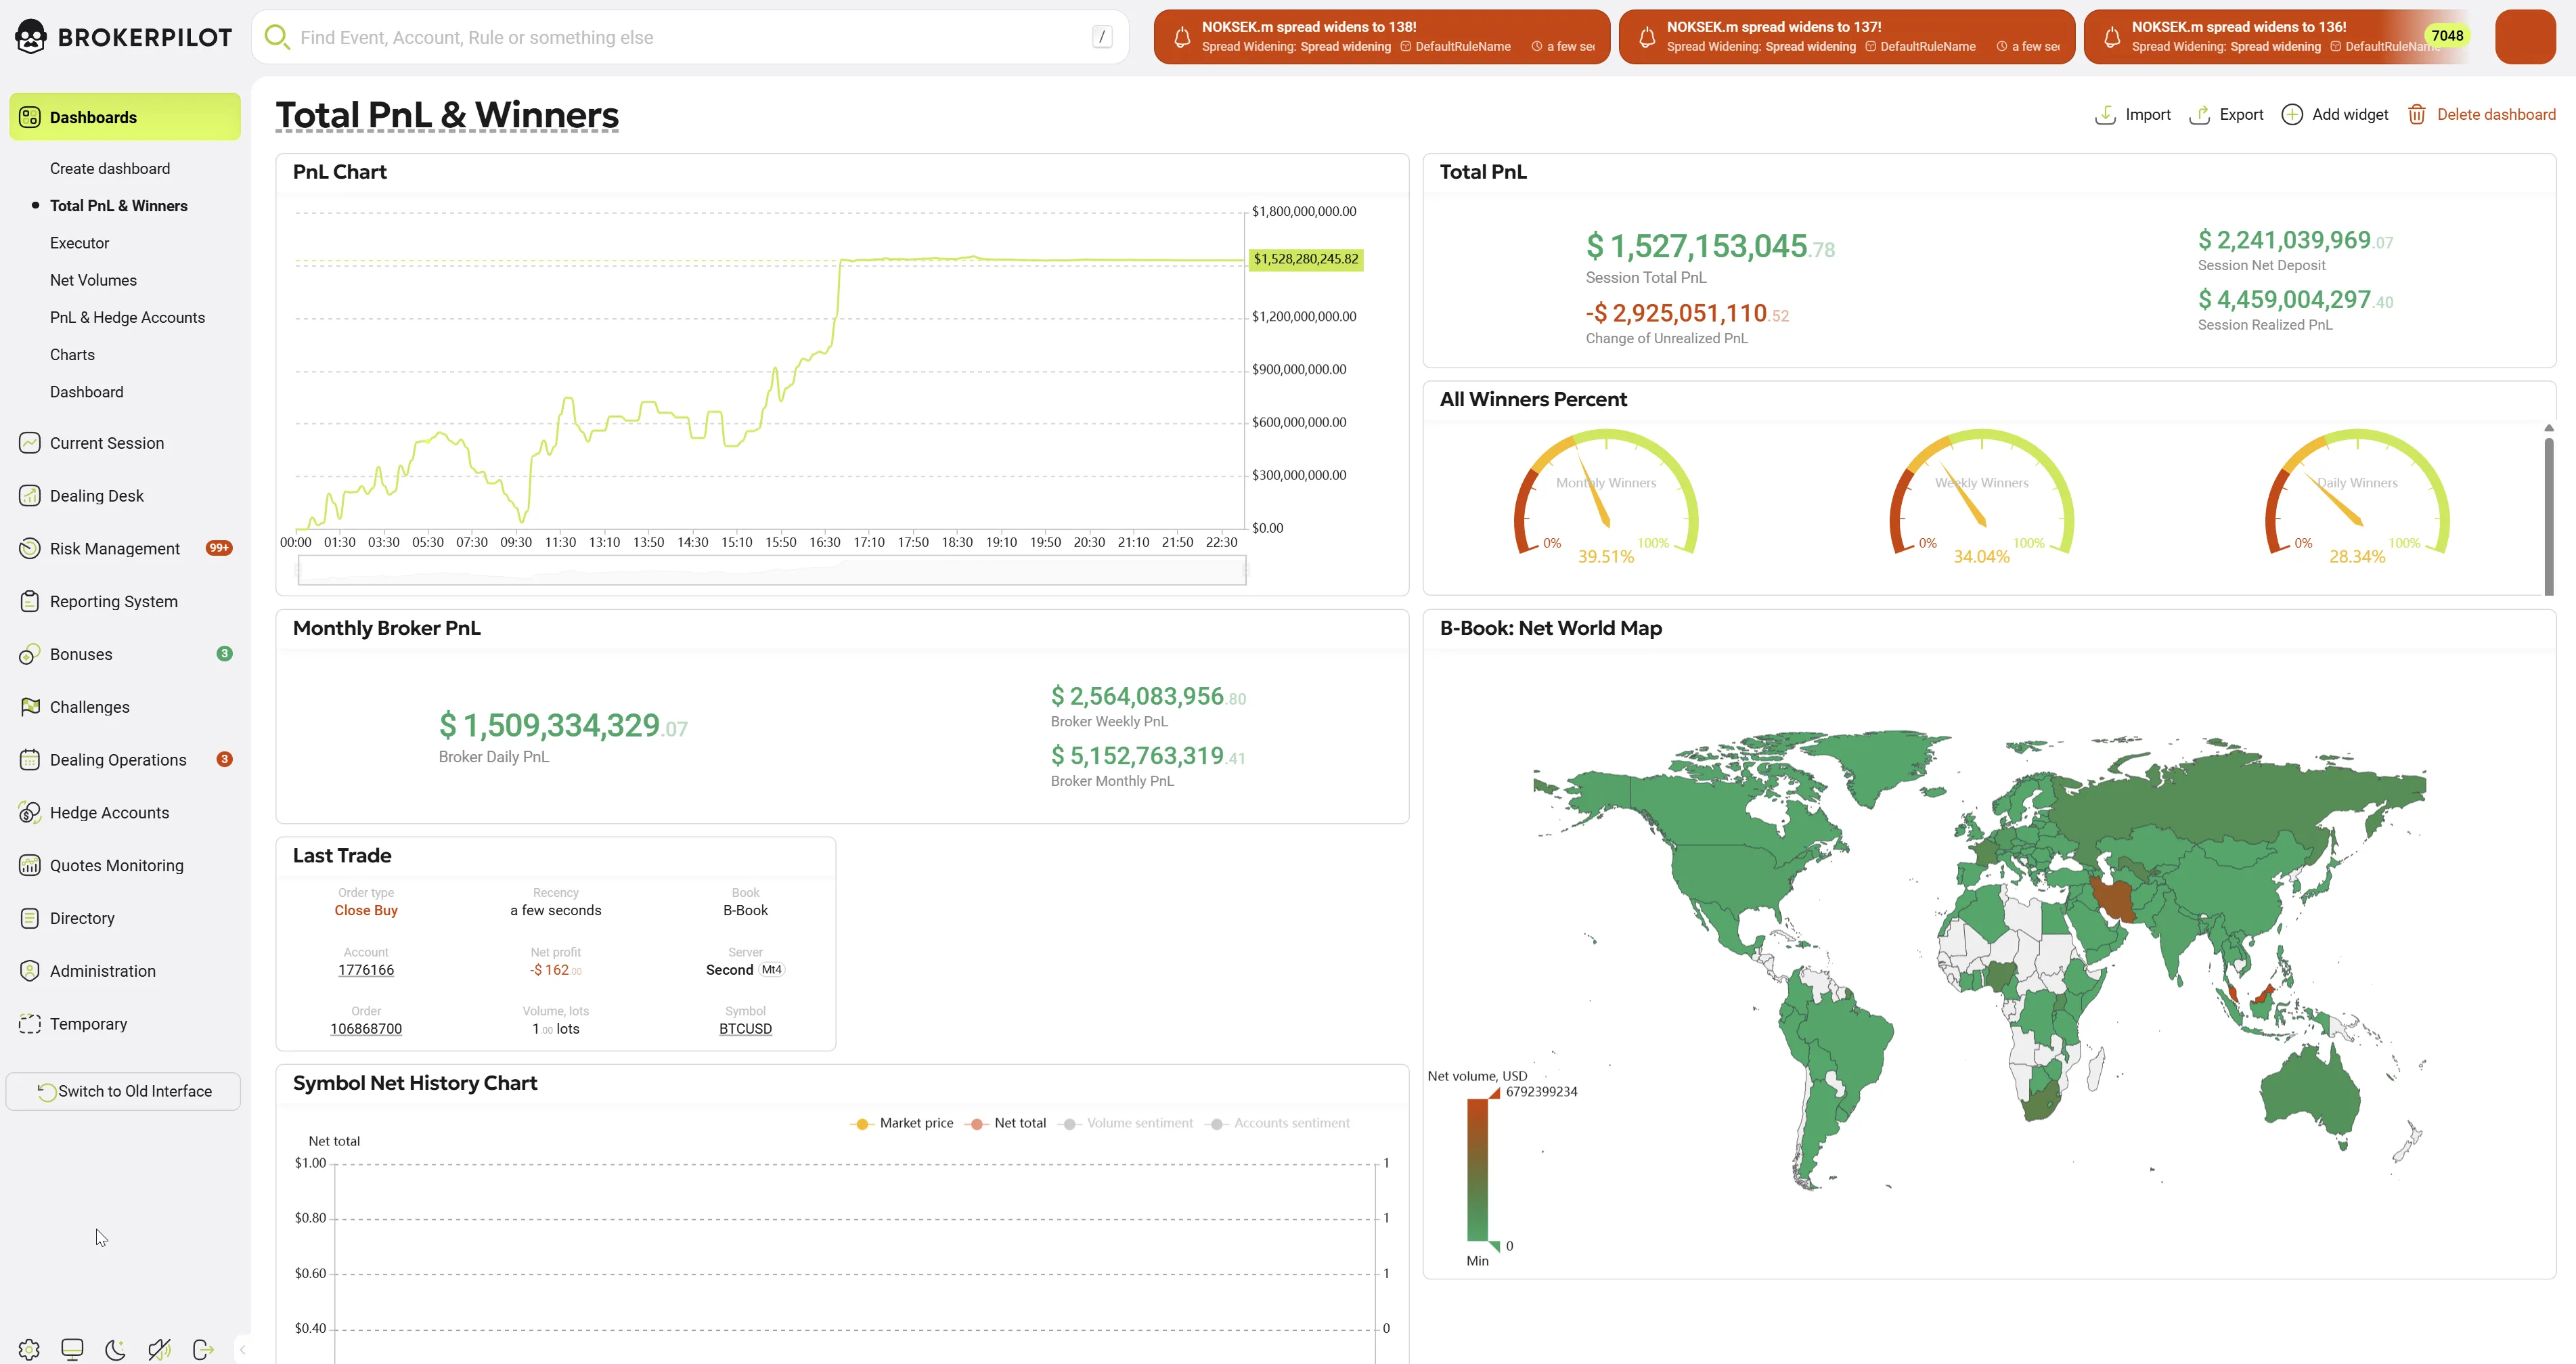Viewport: 2576px width, 1364px height.
Task: Toggle the Market price legend series
Action: coord(901,1124)
